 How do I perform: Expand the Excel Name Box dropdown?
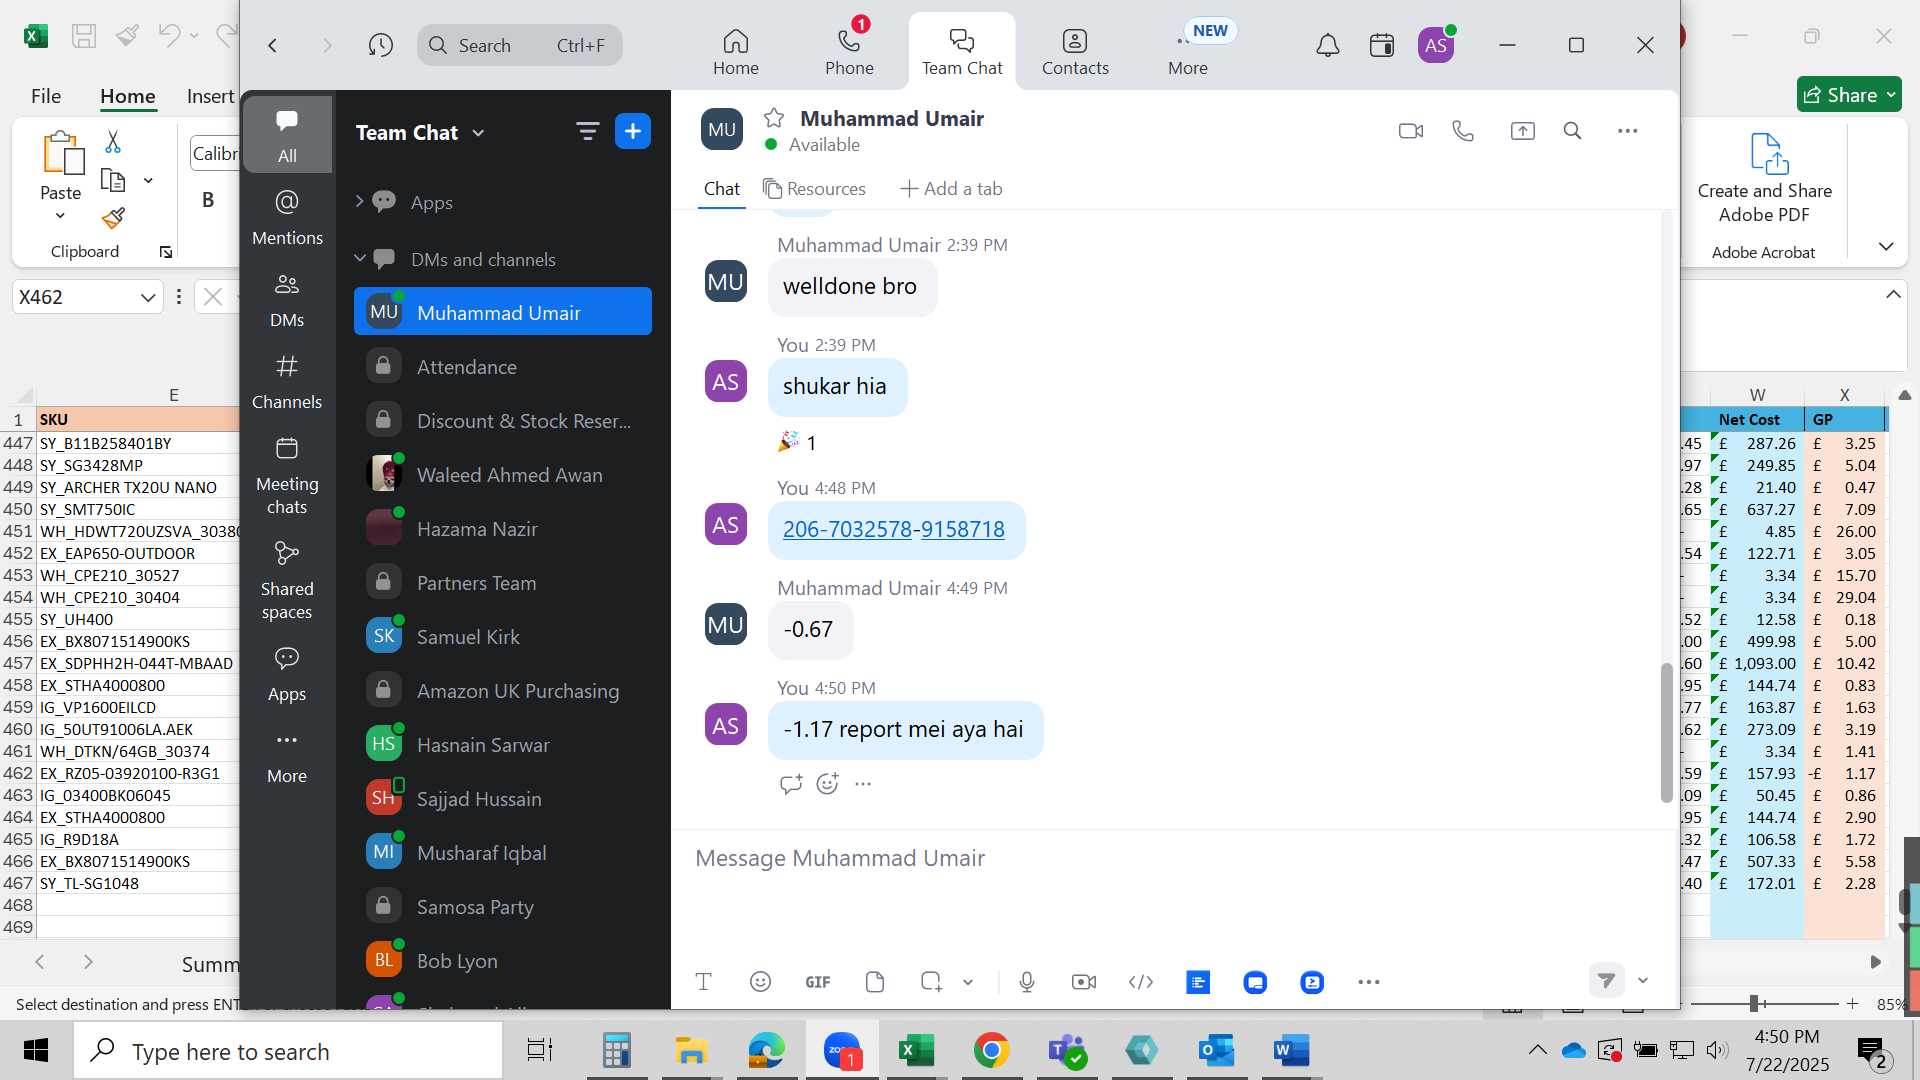[147, 297]
